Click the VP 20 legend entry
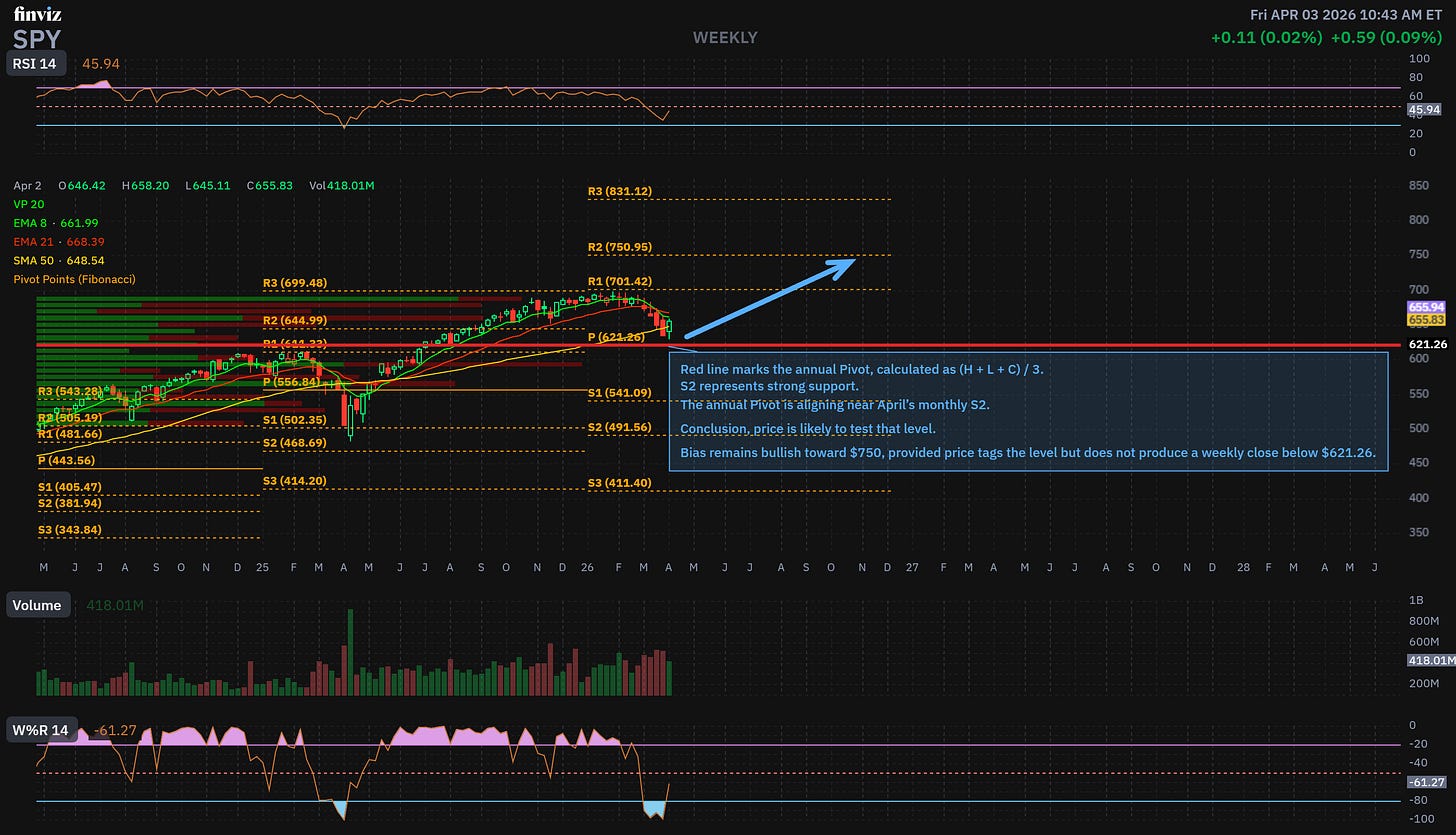1456x835 pixels. tap(29, 204)
